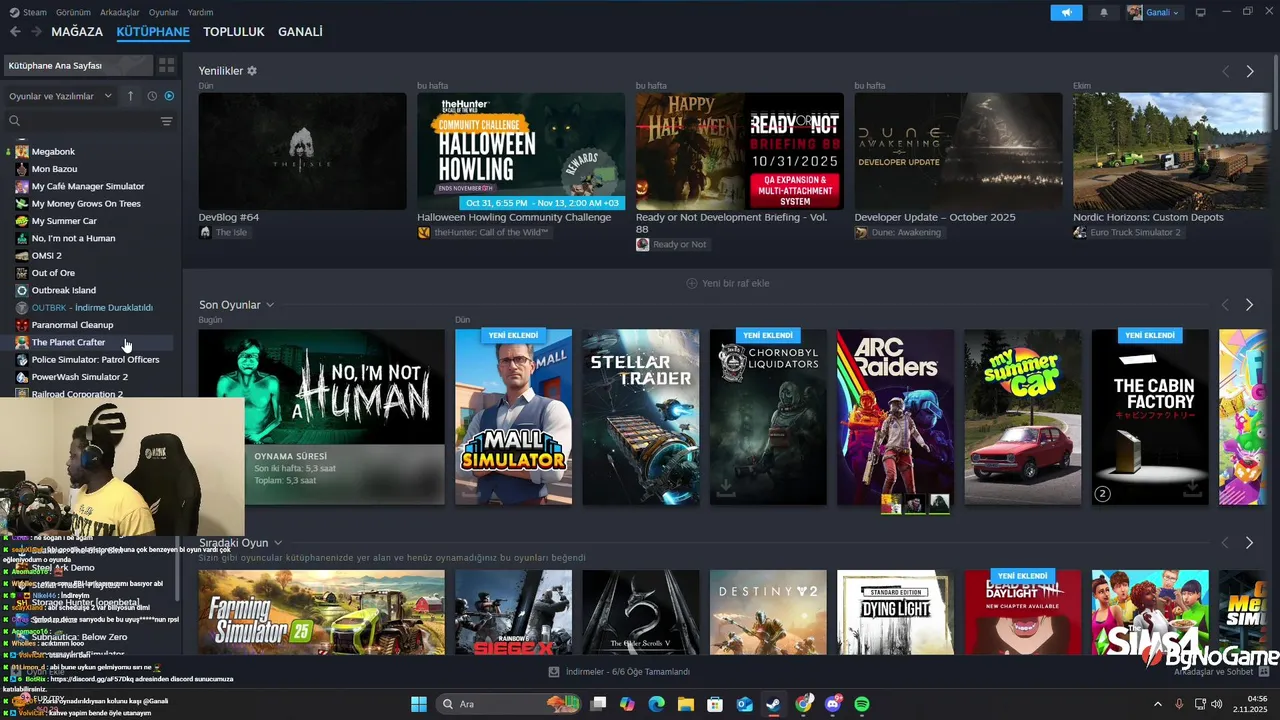Open advanced filter options icon in search bar
1280x720 pixels.
tap(166, 121)
